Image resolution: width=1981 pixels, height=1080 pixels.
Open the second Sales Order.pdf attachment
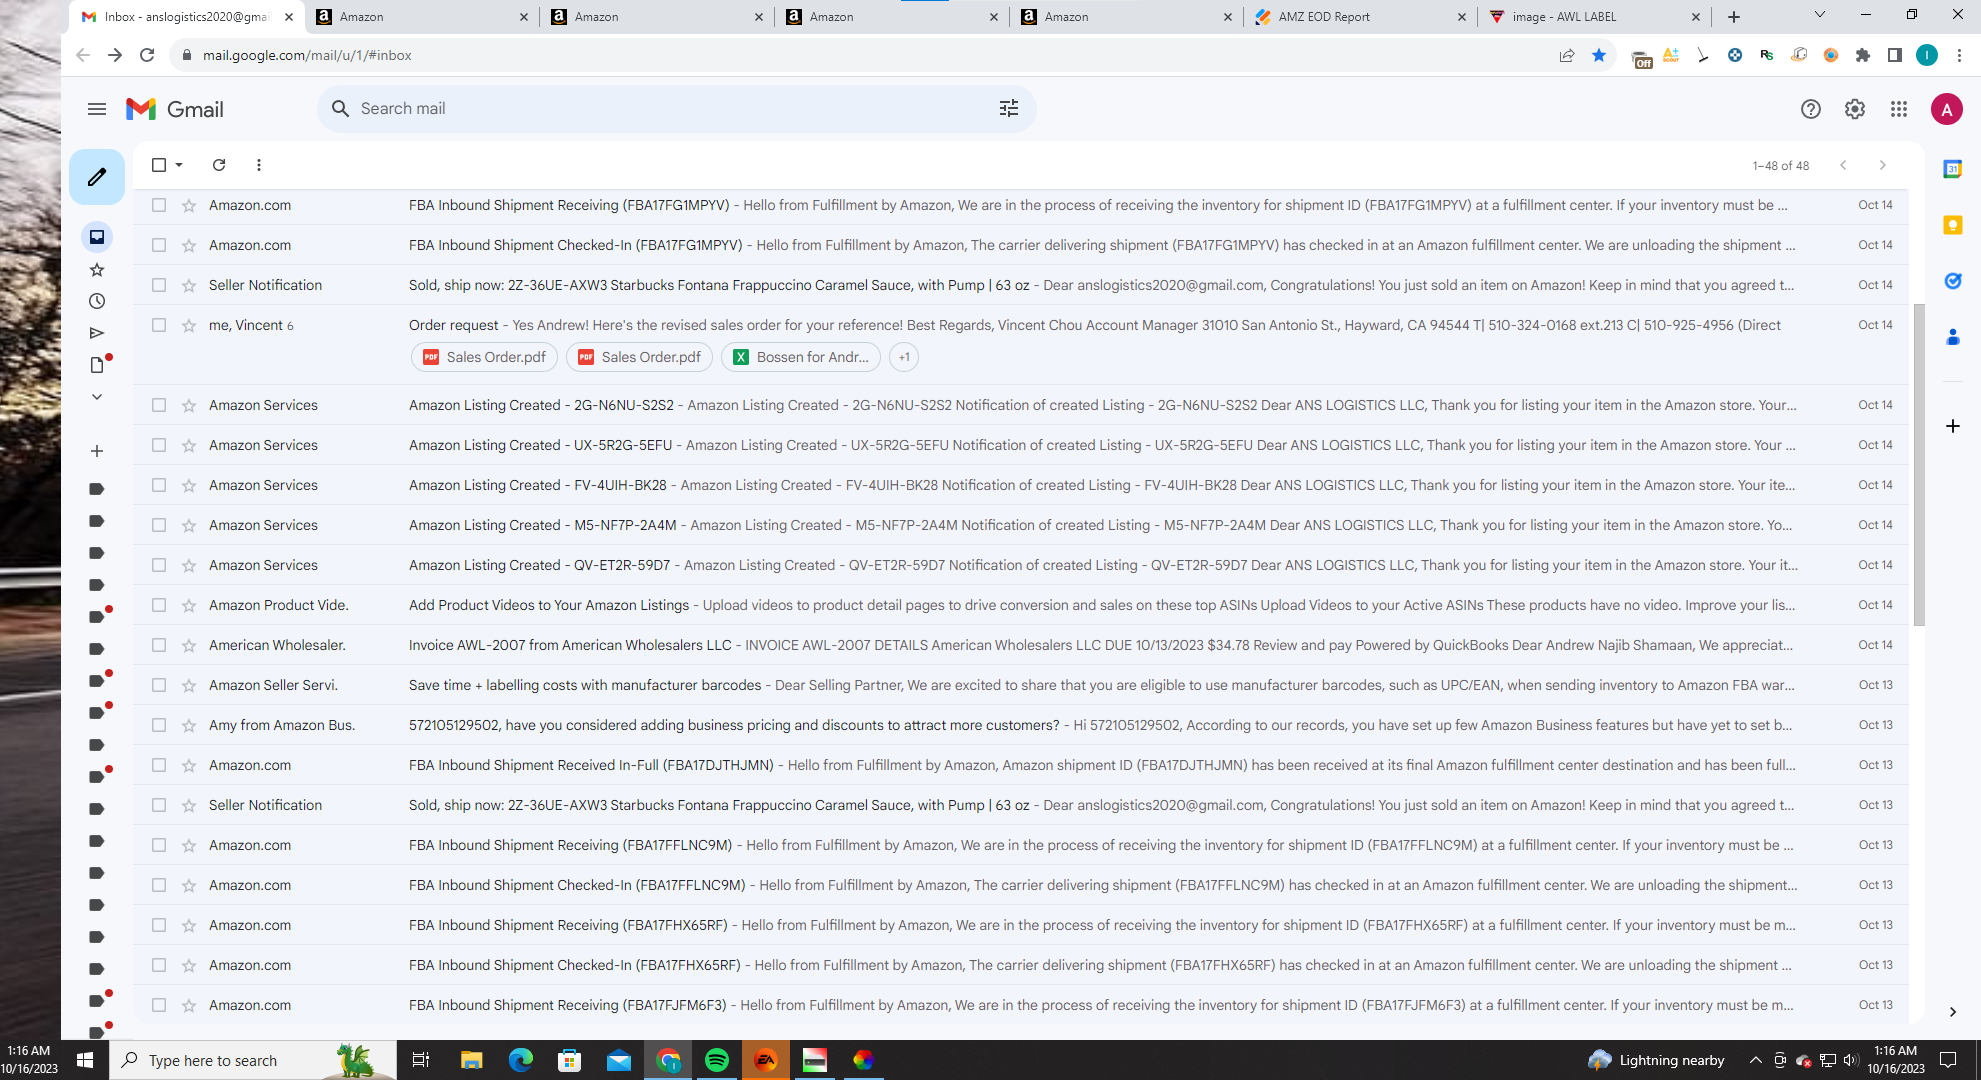click(x=640, y=357)
